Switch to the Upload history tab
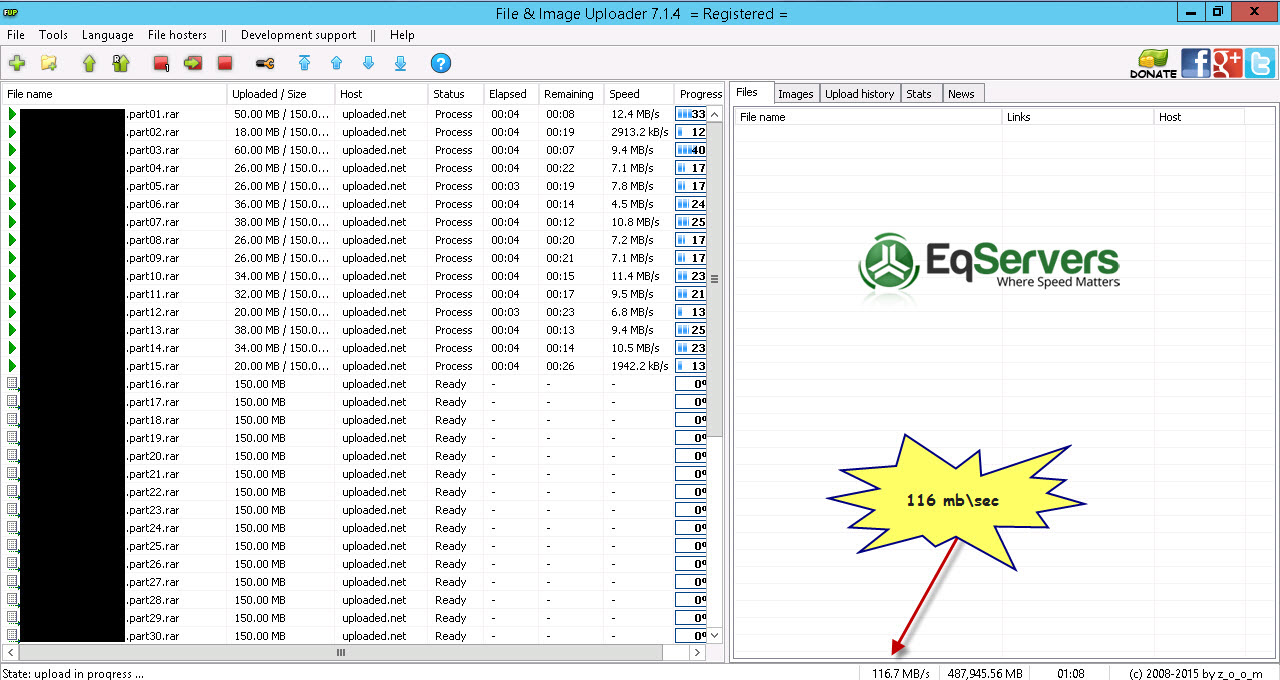 [860, 94]
